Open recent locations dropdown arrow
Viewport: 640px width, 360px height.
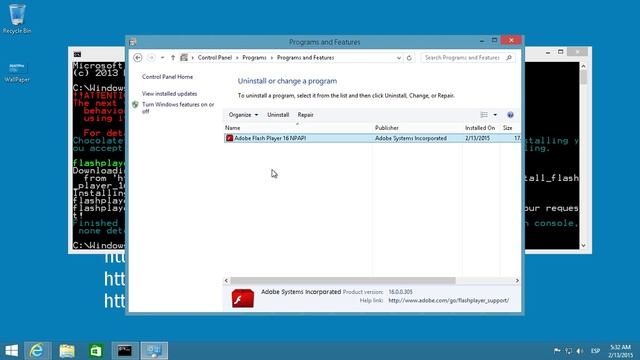click(162, 58)
